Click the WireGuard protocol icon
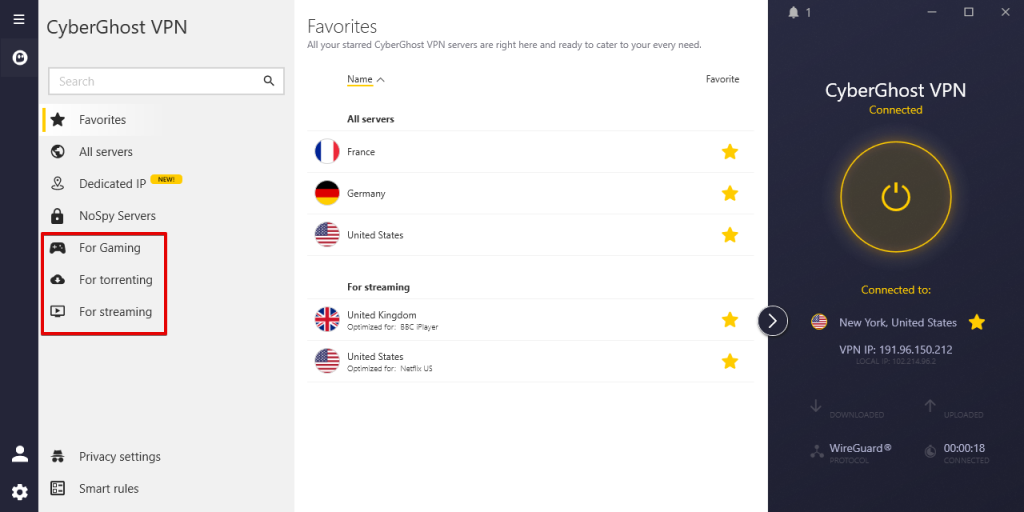Screen dimensions: 1024x512 point(817,451)
